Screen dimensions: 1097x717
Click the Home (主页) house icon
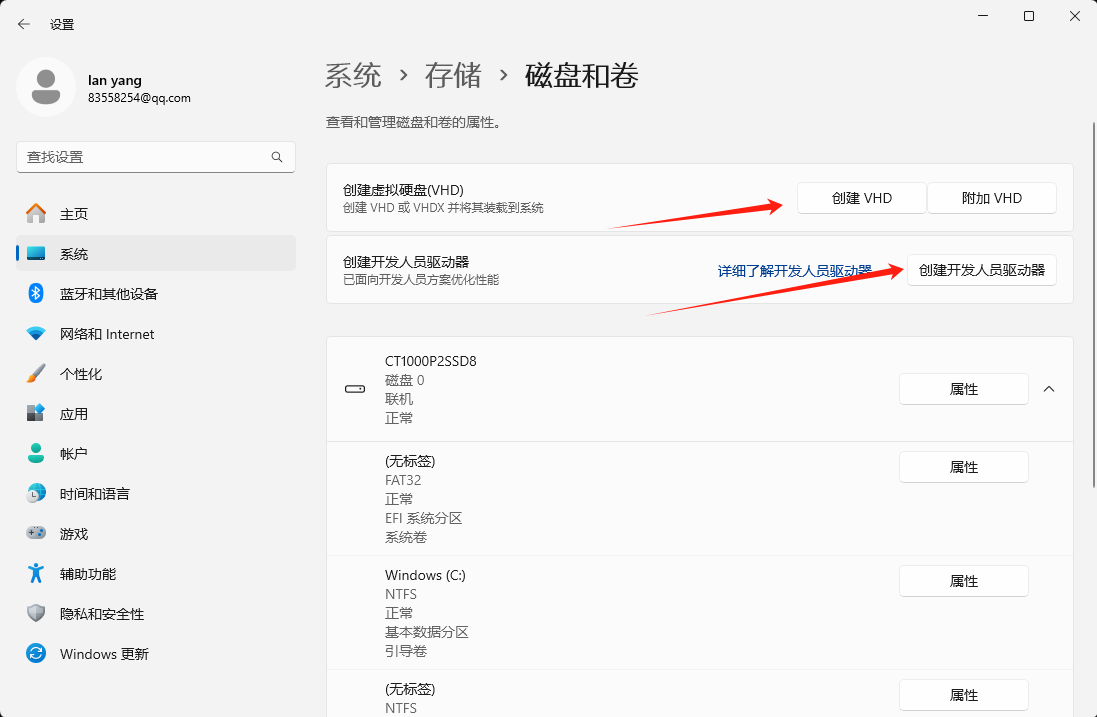point(36,213)
